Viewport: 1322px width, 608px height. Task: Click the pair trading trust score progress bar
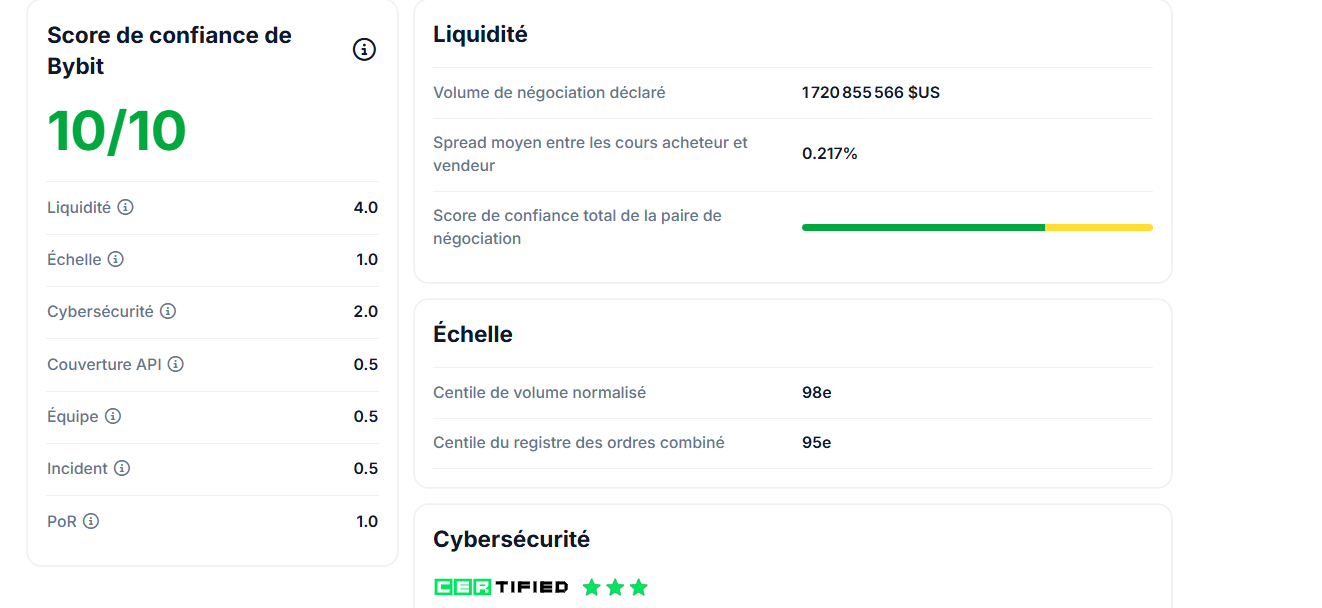pos(975,227)
